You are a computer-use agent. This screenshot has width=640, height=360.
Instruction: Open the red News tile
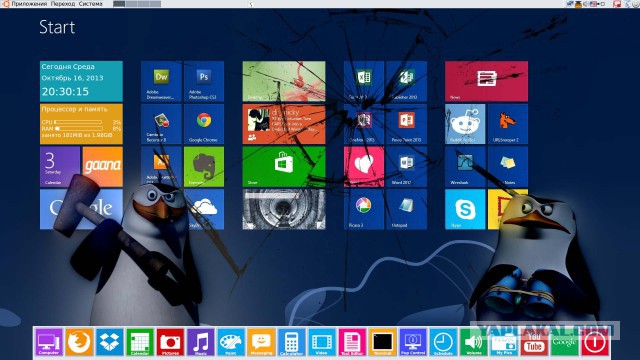click(487, 82)
